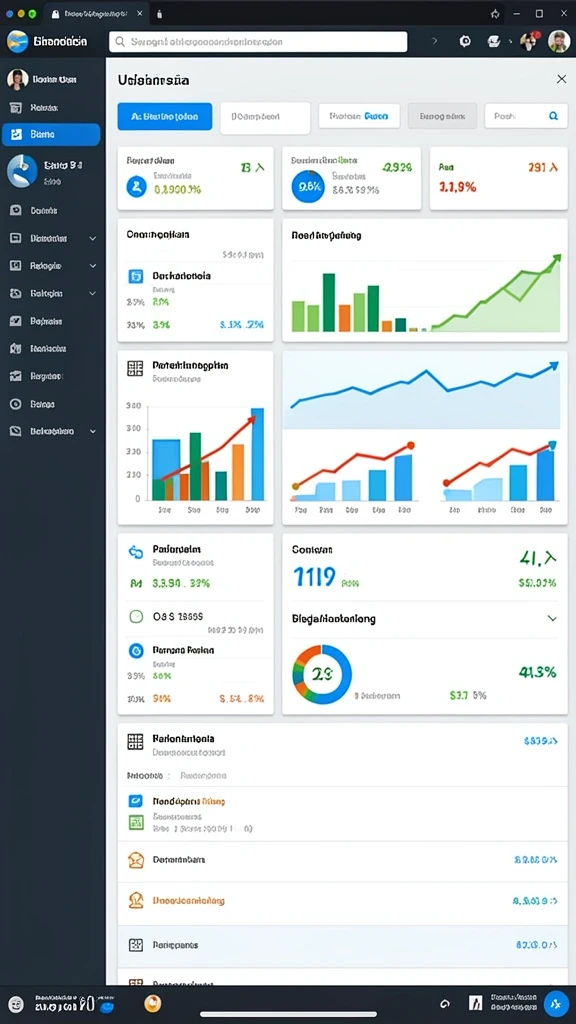Screen dimensions: 576x1024
Task: Select the highlighted blue sidebar menu item
Action: click(x=51, y=134)
